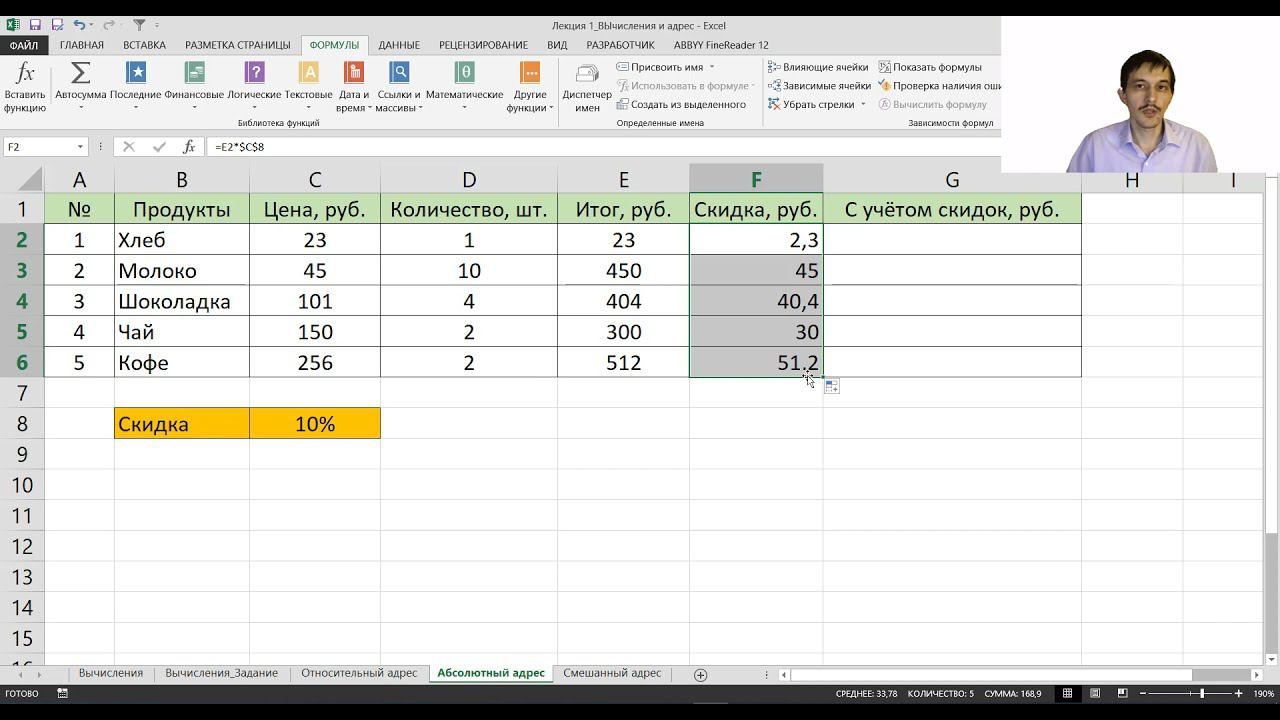The height and width of the screenshot is (720, 1280).
Task: Open the Использовать в формуле dropdown
Action: pyautogui.click(x=685, y=86)
